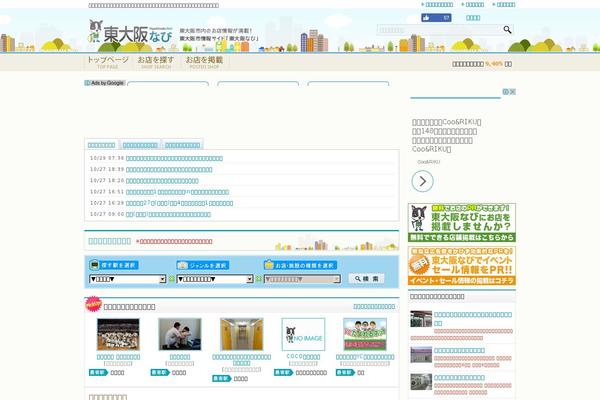This screenshot has height=400, width=600.
Task: Click the Facebook Like thumbs-up button
Action: [x=436, y=18]
